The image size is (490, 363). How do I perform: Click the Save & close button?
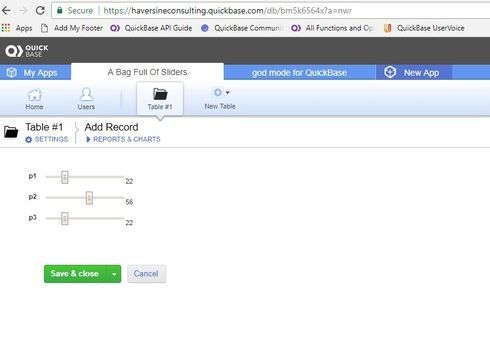tap(75, 274)
